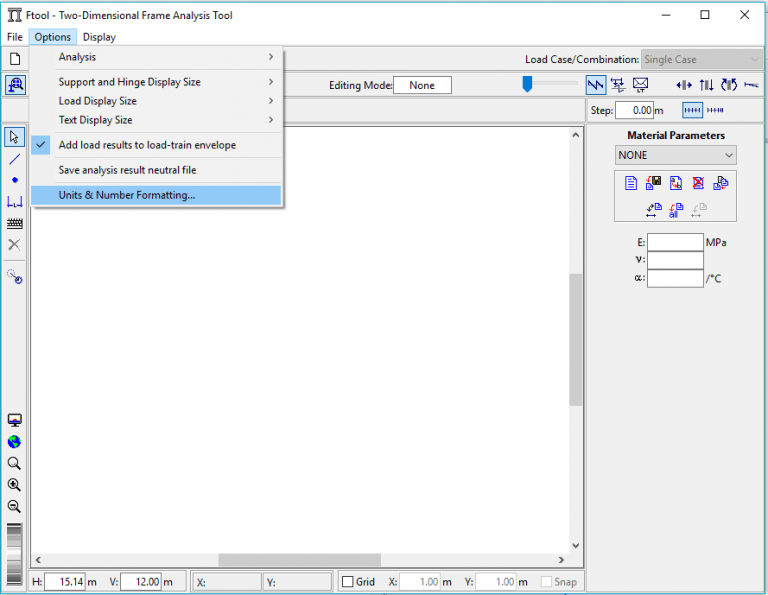This screenshot has width=768, height=595.
Task: Click the Options menu
Action: tap(52, 37)
